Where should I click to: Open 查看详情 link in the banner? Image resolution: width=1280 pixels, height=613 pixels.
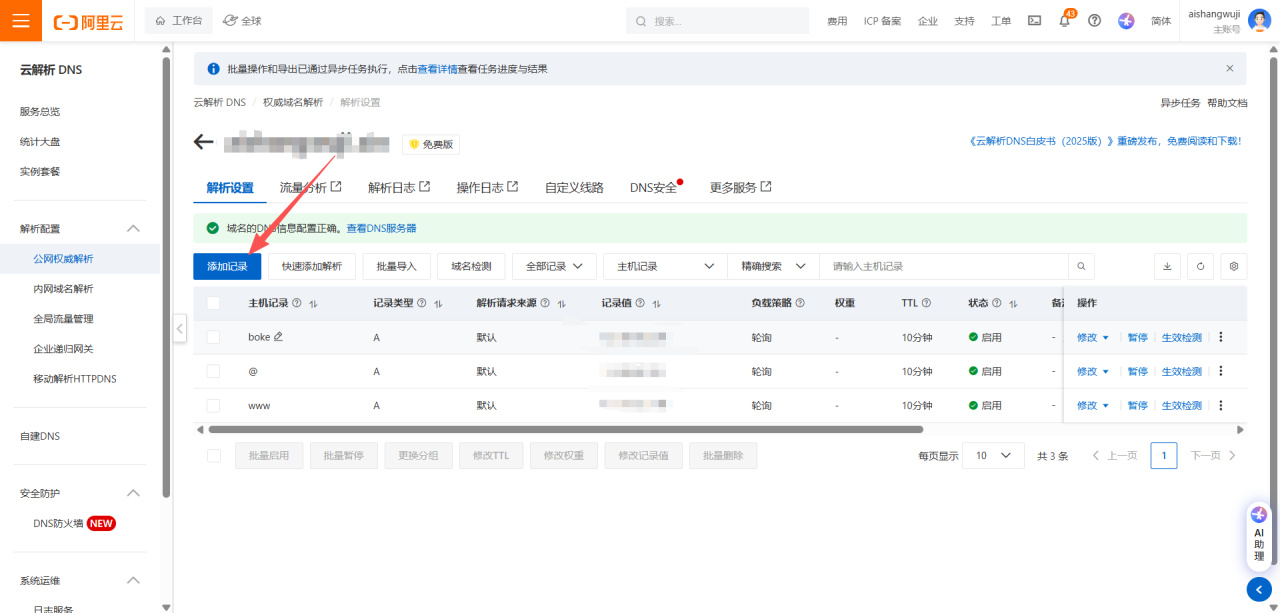437,69
